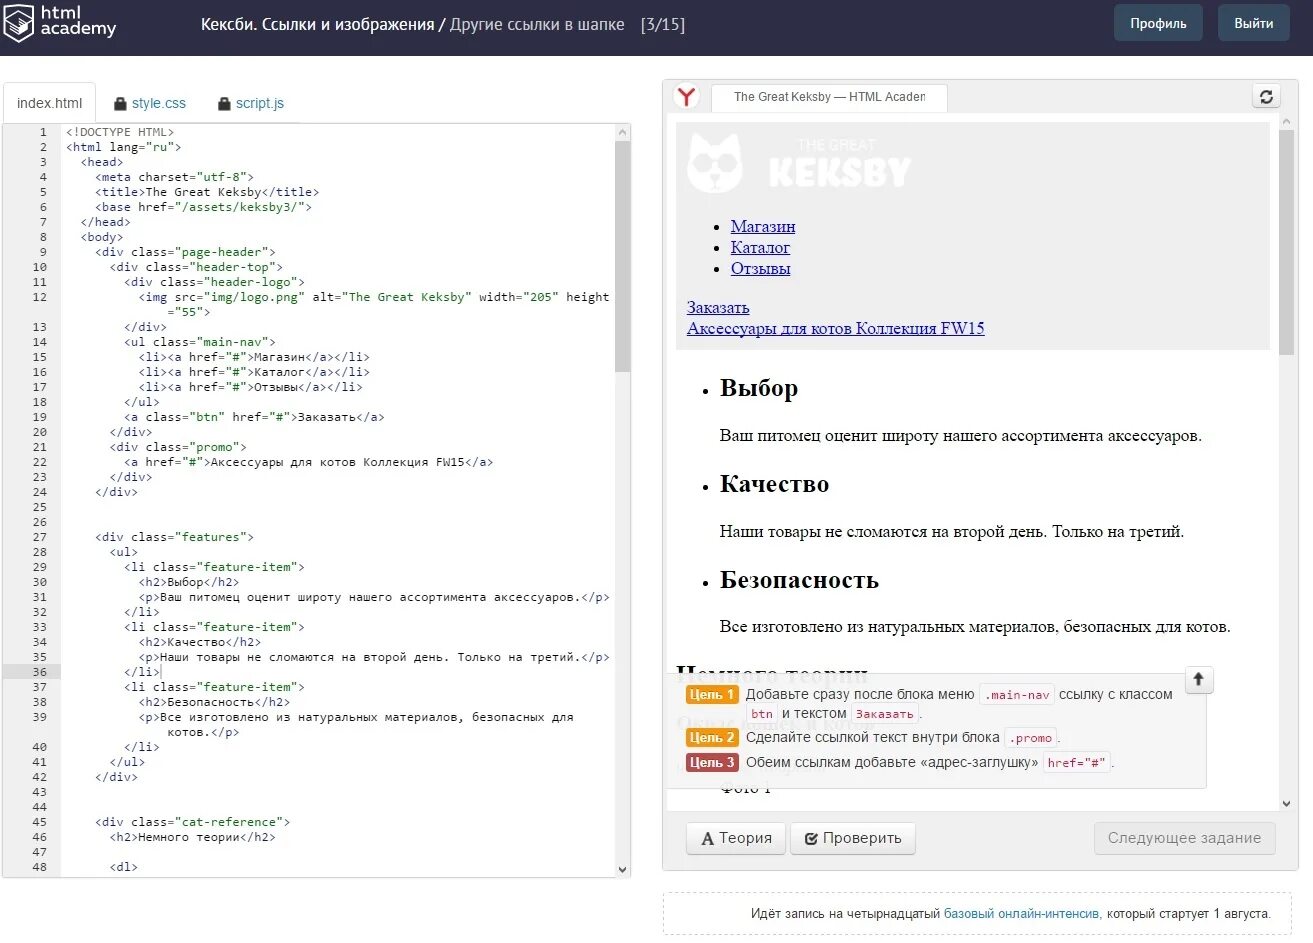Screen dimensions: 1313x943
Task: Click the preview scroll down arrow
Action: pos(1286,803)
